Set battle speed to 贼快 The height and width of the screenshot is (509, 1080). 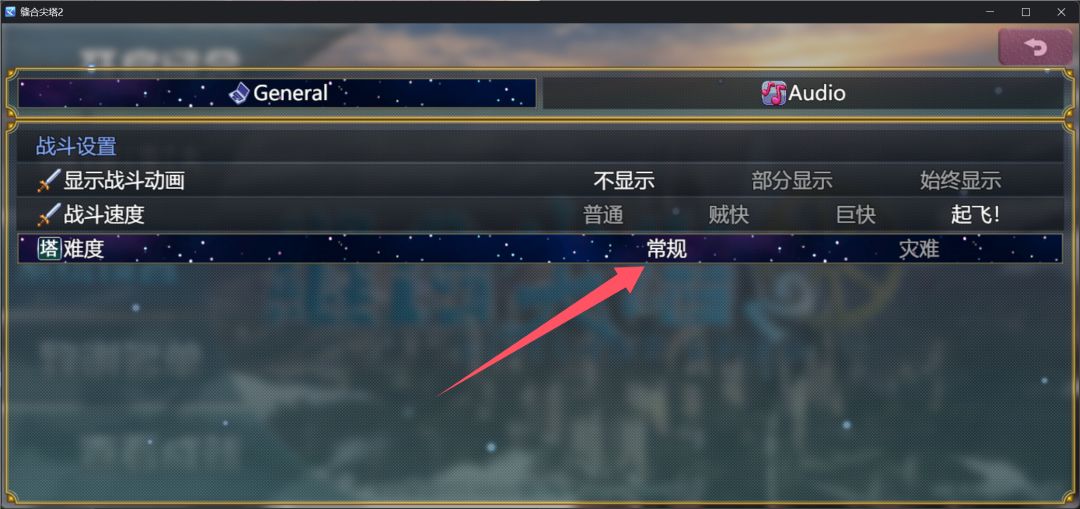[x=729, y=215]
